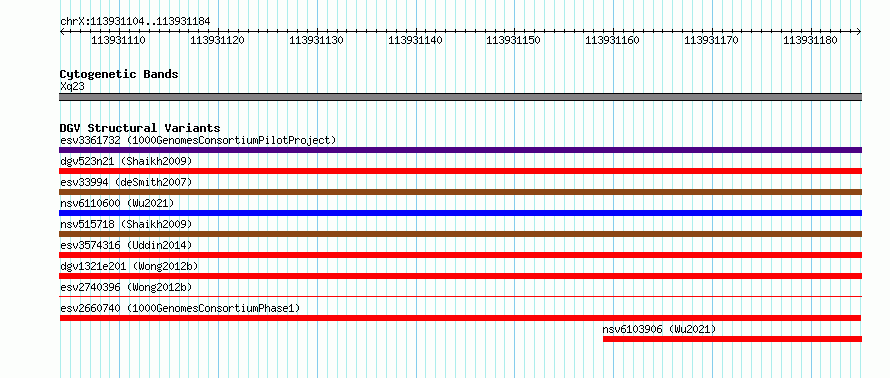
Task: Open nsv6110600 (Wu2021) label
Action: click(117, 203)
